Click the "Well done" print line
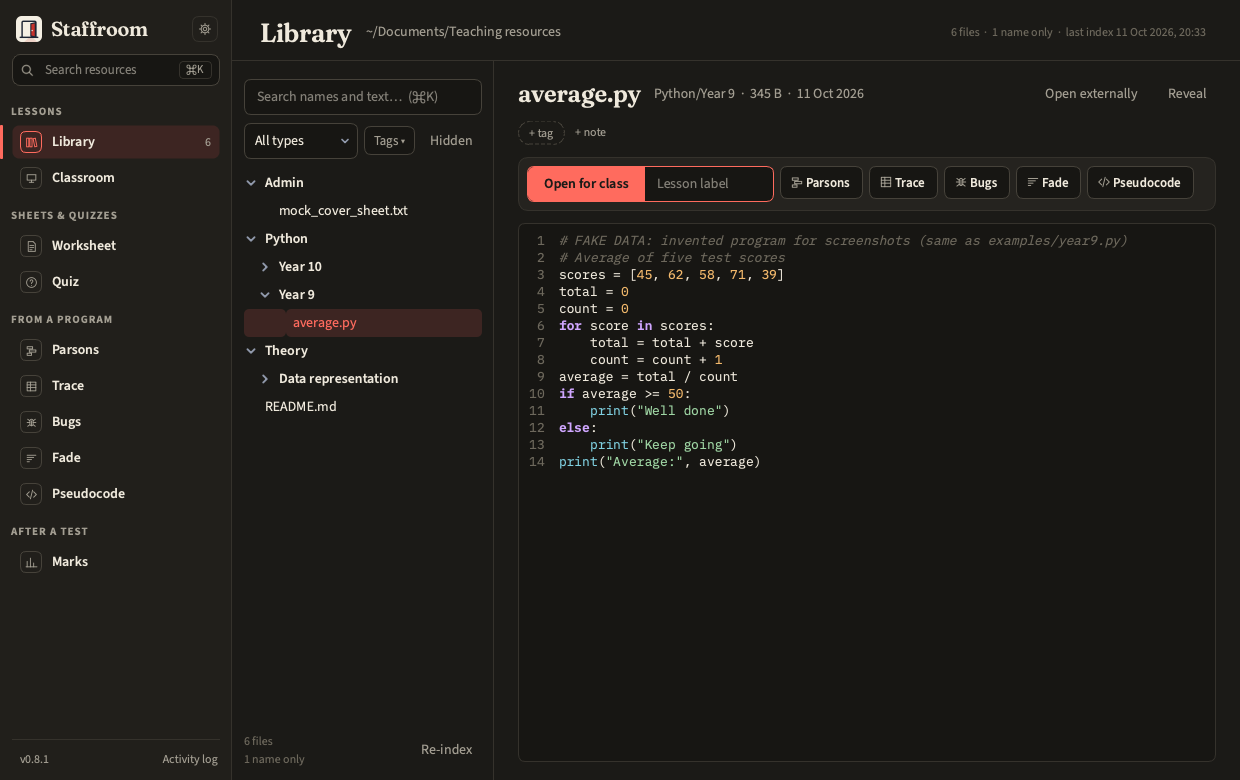Image resolution: width=1240 pixels, height=780 pixels. pos(660,411)
